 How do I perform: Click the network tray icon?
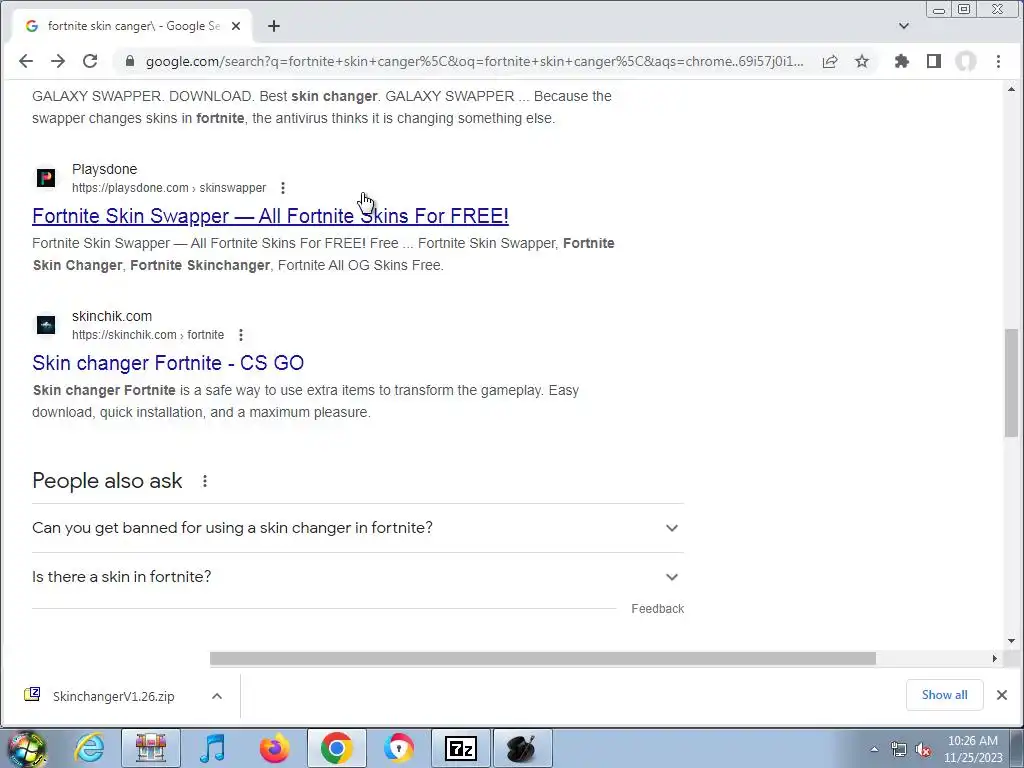(899, 749)
